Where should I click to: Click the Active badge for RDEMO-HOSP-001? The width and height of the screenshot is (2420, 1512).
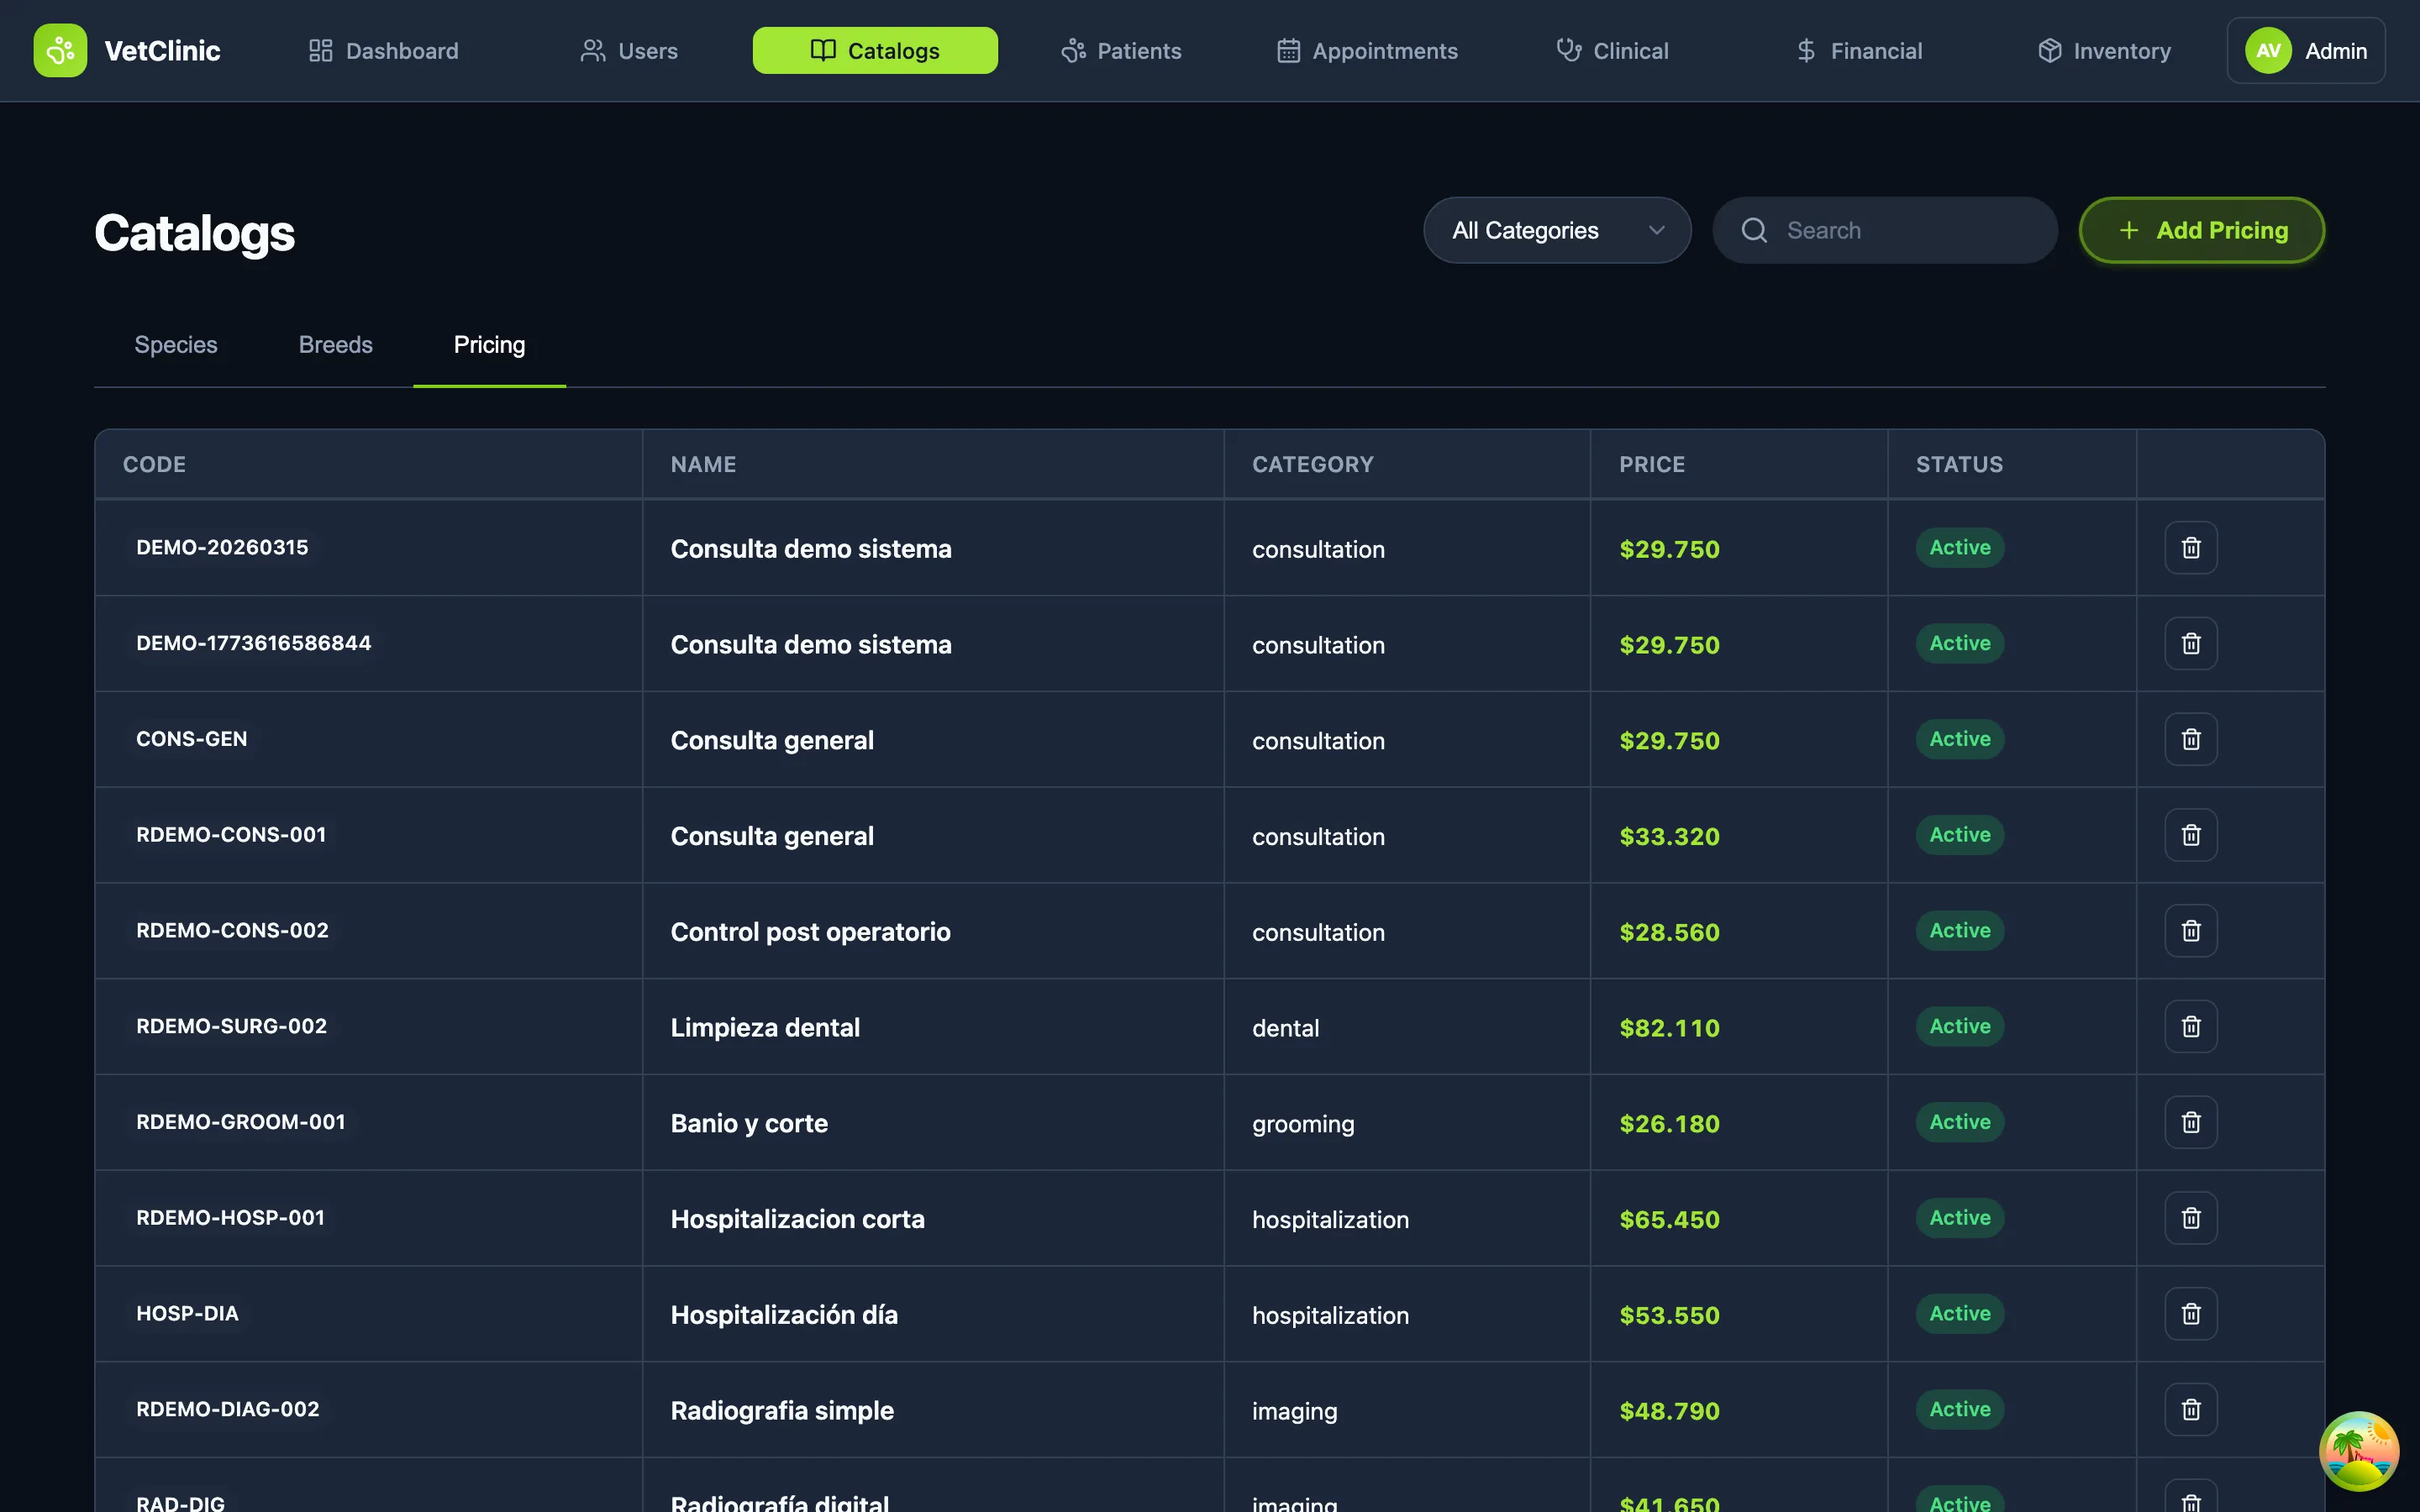click(x=1959, y=1218)
